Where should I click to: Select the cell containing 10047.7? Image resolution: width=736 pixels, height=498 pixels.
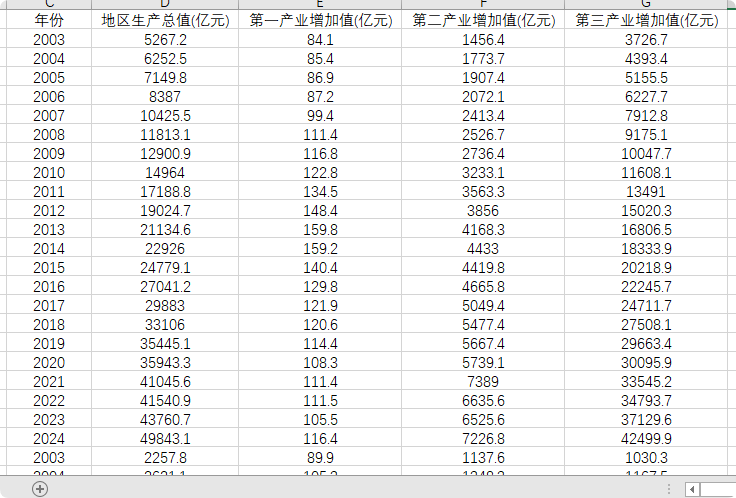pyautogui.click(x=646, y=153)
